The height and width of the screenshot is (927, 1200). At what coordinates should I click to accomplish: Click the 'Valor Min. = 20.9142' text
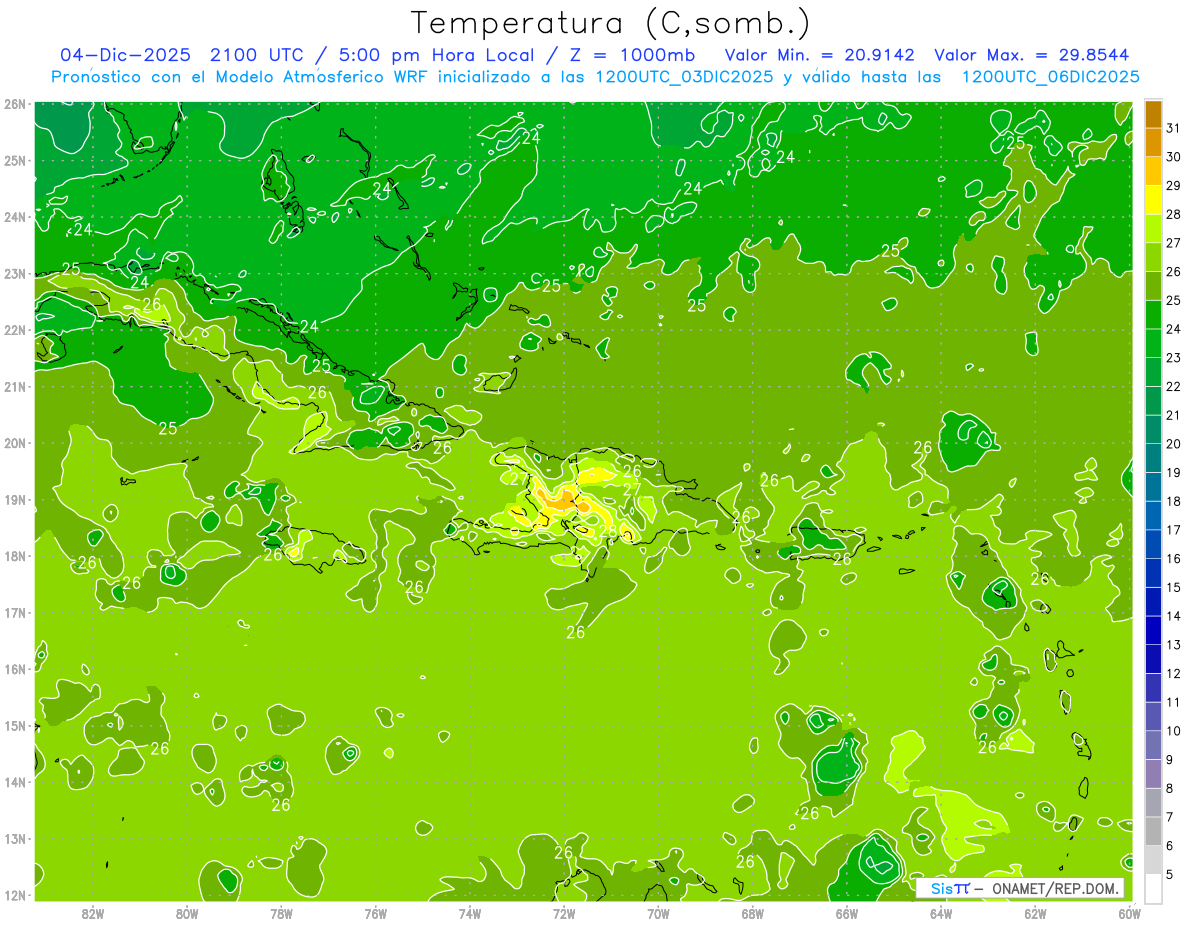click(821, 54)
